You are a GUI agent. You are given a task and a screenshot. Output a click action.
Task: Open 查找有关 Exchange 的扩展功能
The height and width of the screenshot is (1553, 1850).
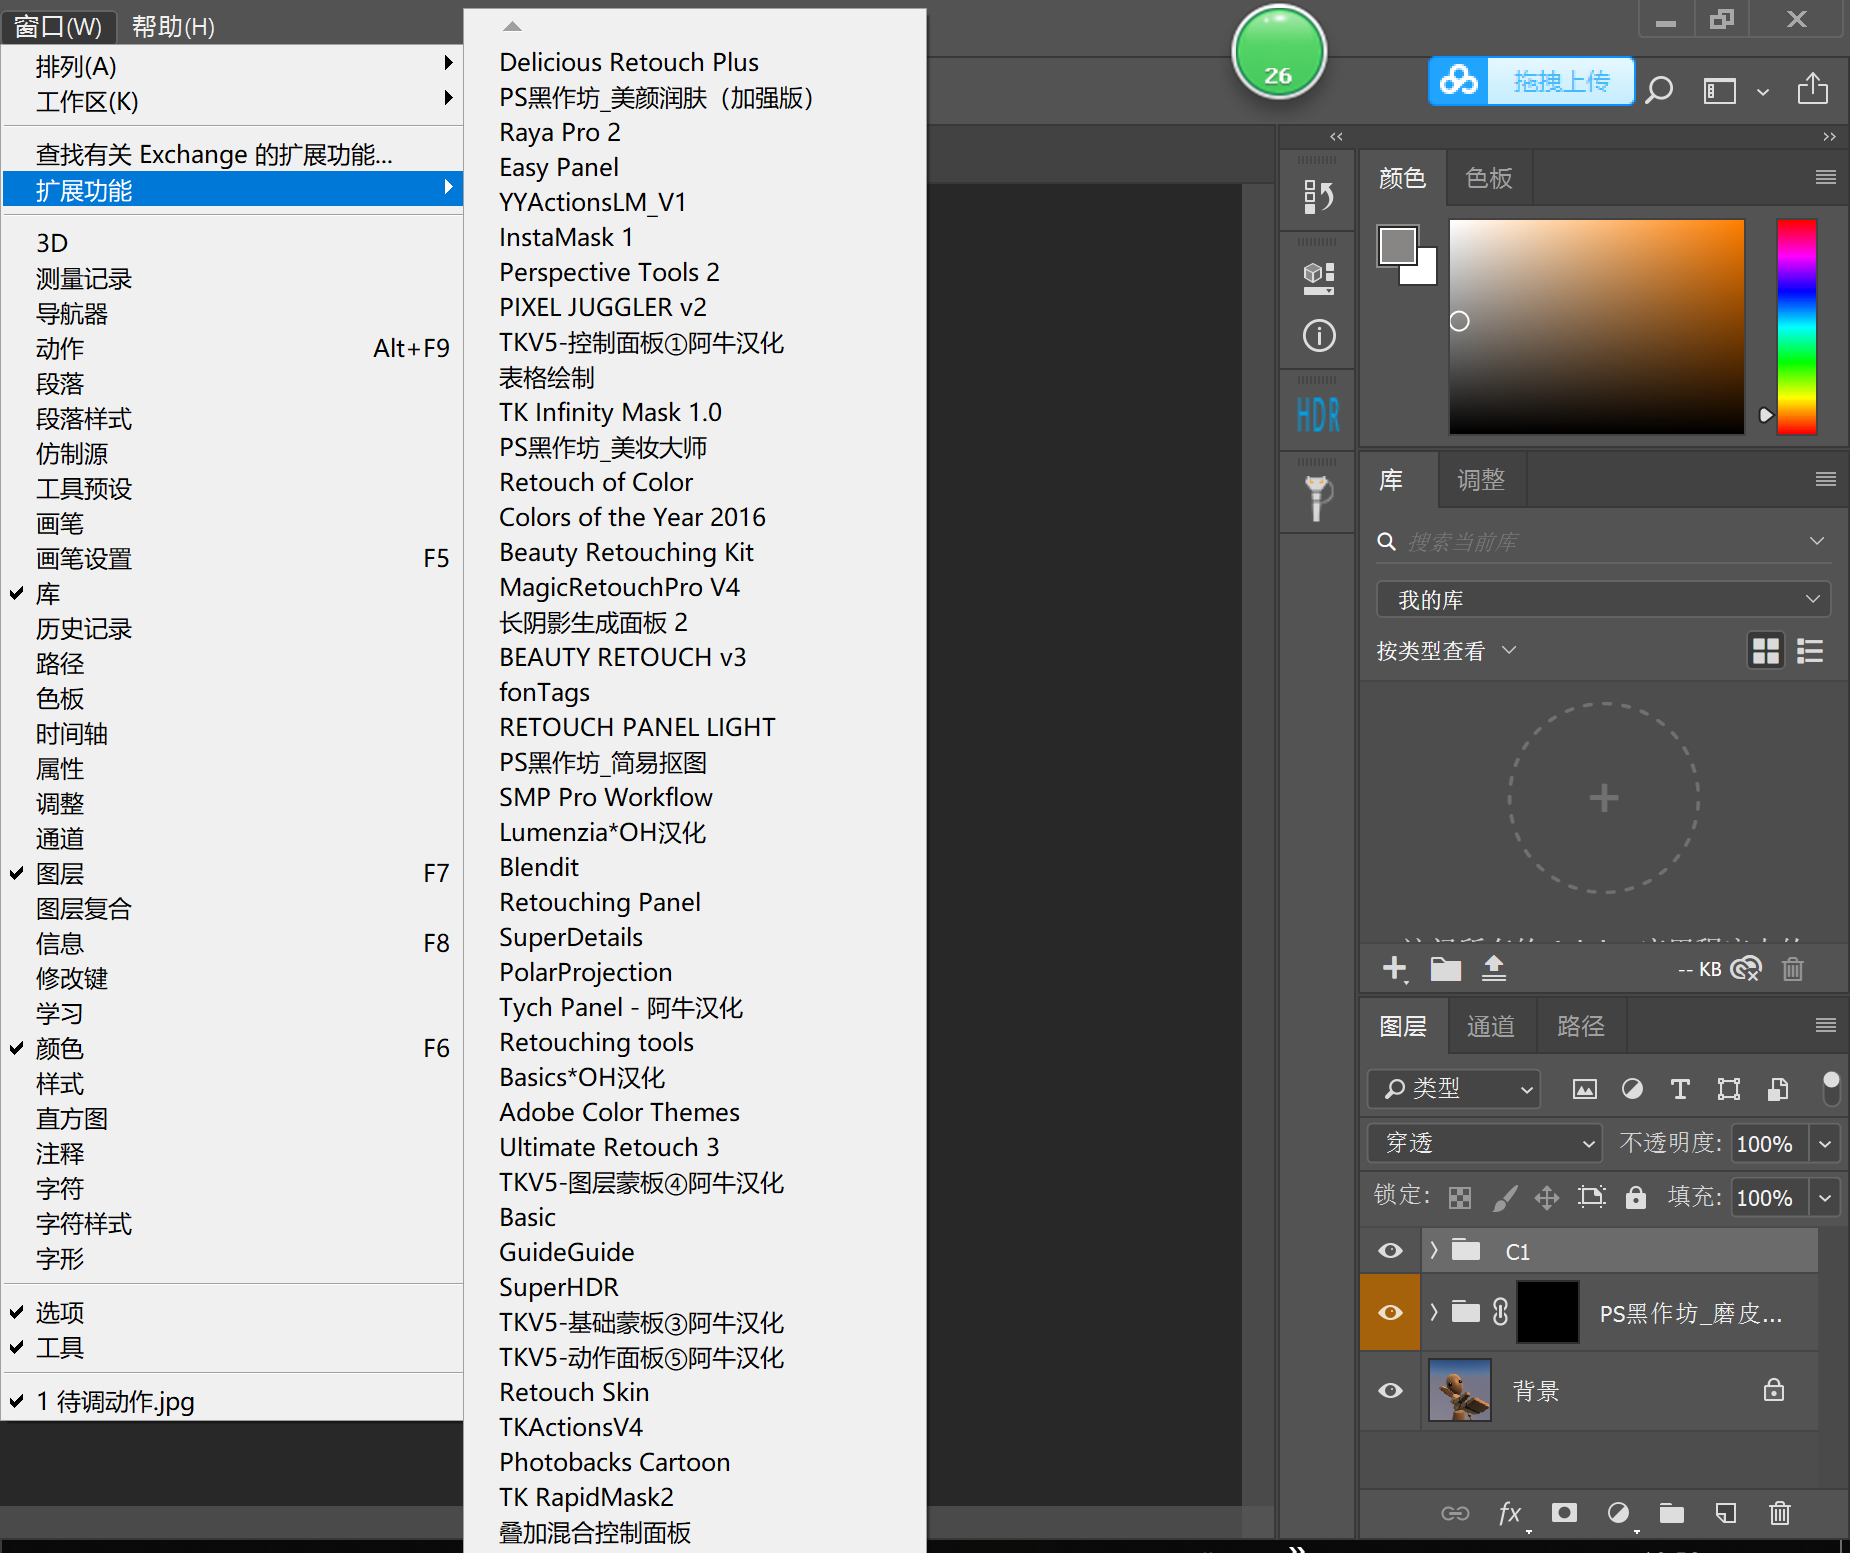pyautogui.click(x=232, y=154)
